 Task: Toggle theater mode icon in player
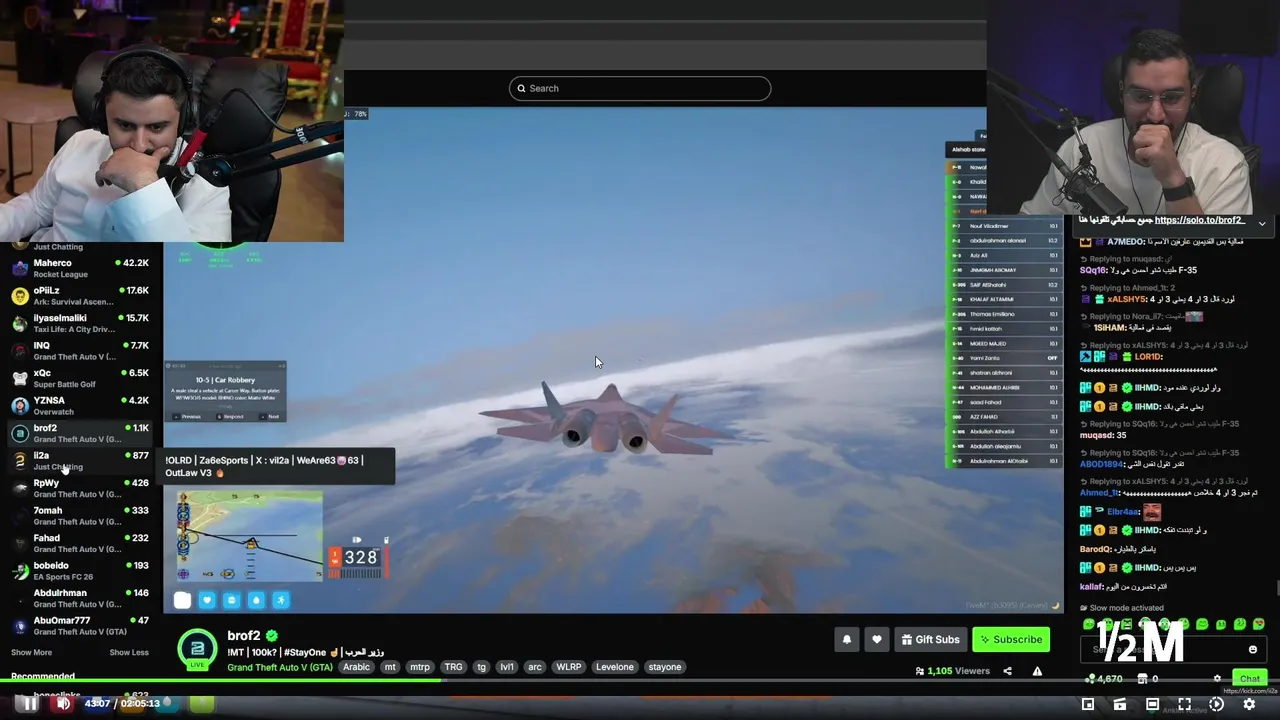pos(1152,704)
